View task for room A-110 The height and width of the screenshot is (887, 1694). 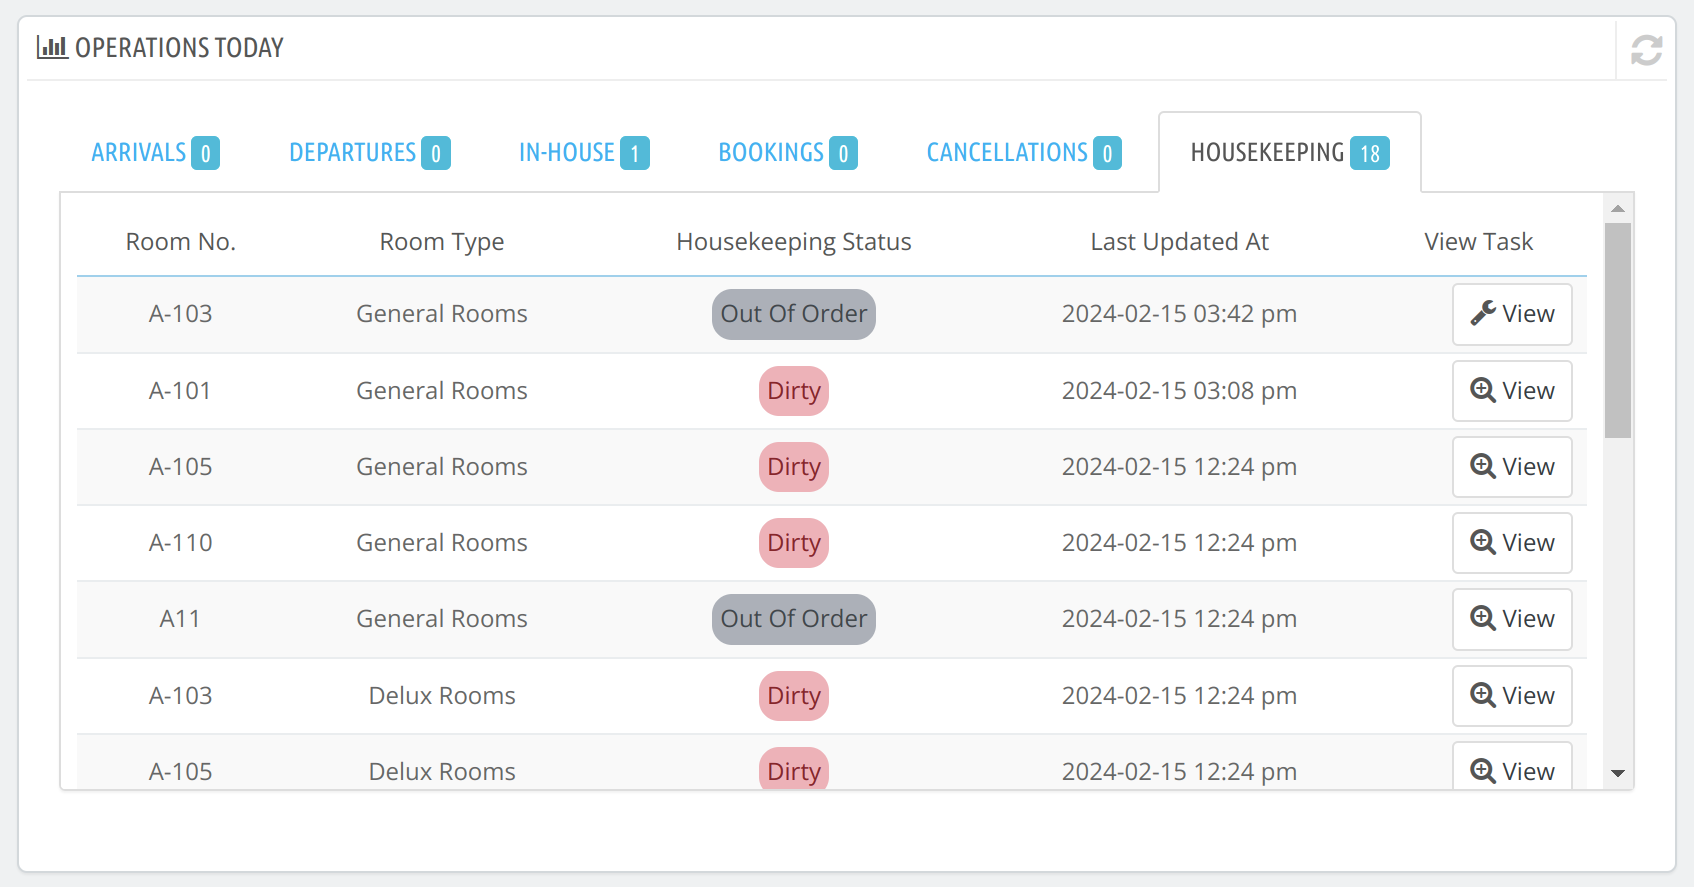(1512, 543)
